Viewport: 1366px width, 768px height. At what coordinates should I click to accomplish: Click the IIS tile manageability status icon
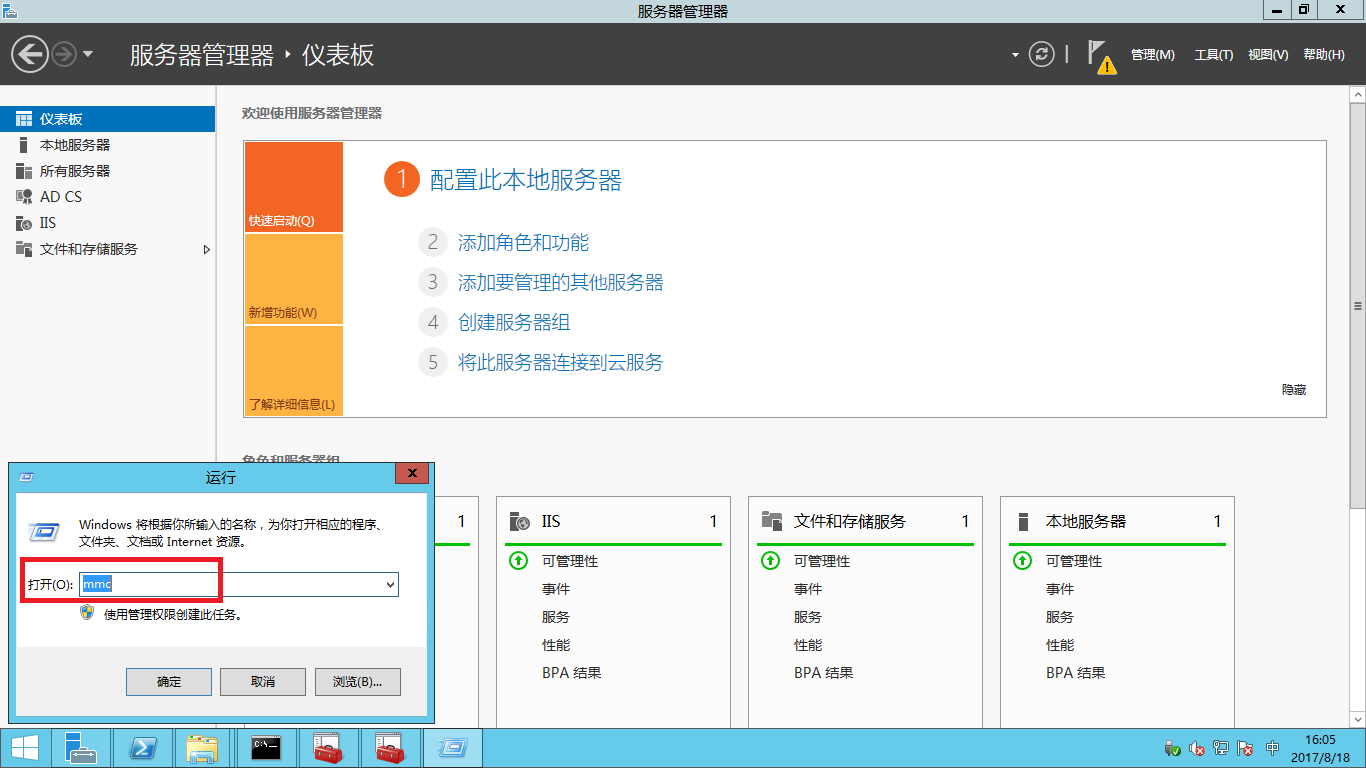pyautogui.click(x=519, y=561)
